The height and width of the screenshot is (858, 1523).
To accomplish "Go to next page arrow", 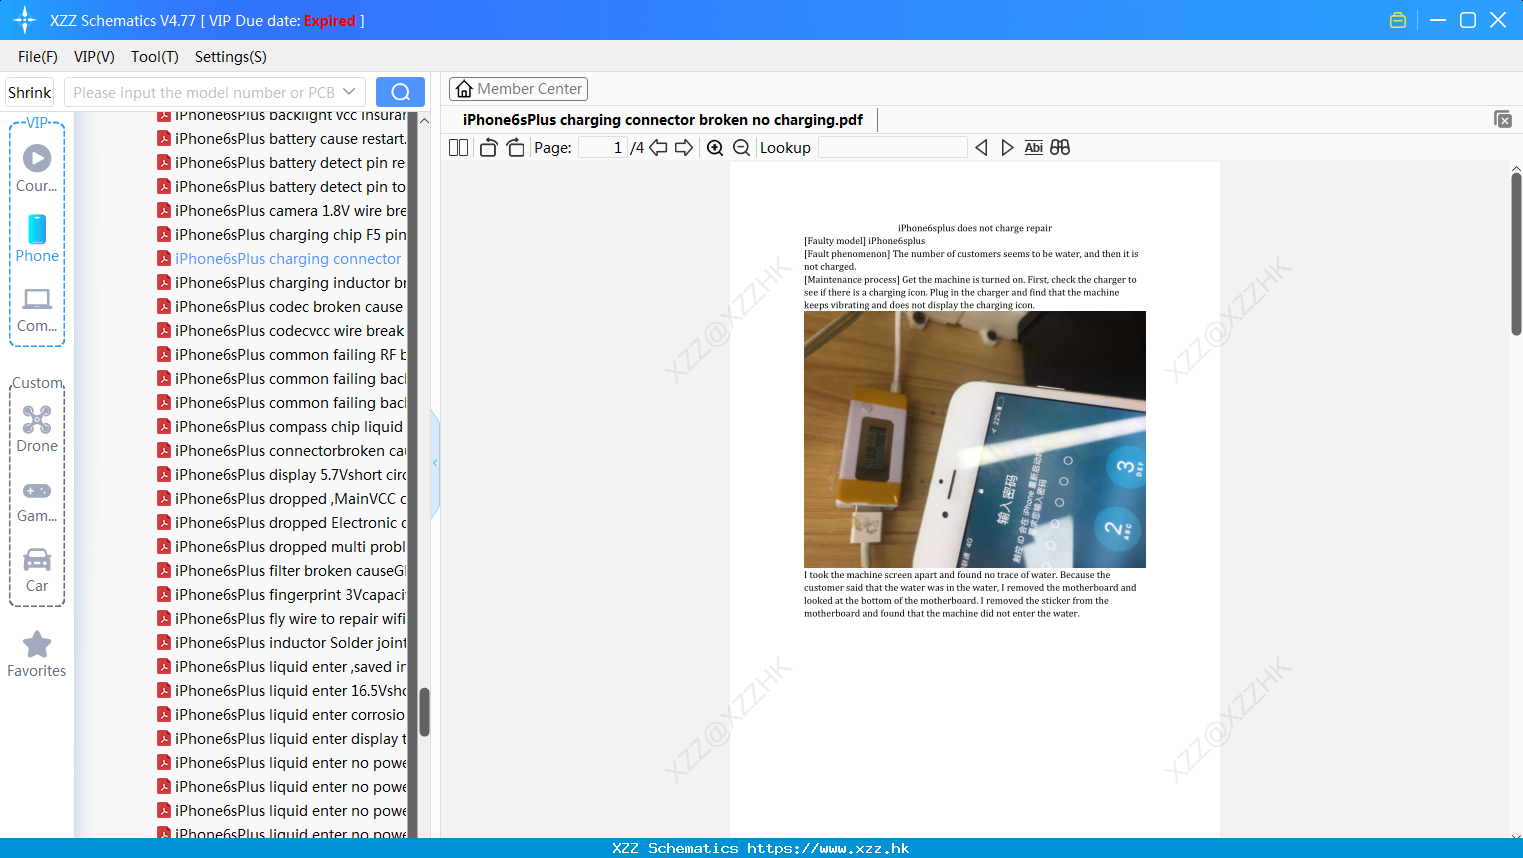I will click(684, 148).
